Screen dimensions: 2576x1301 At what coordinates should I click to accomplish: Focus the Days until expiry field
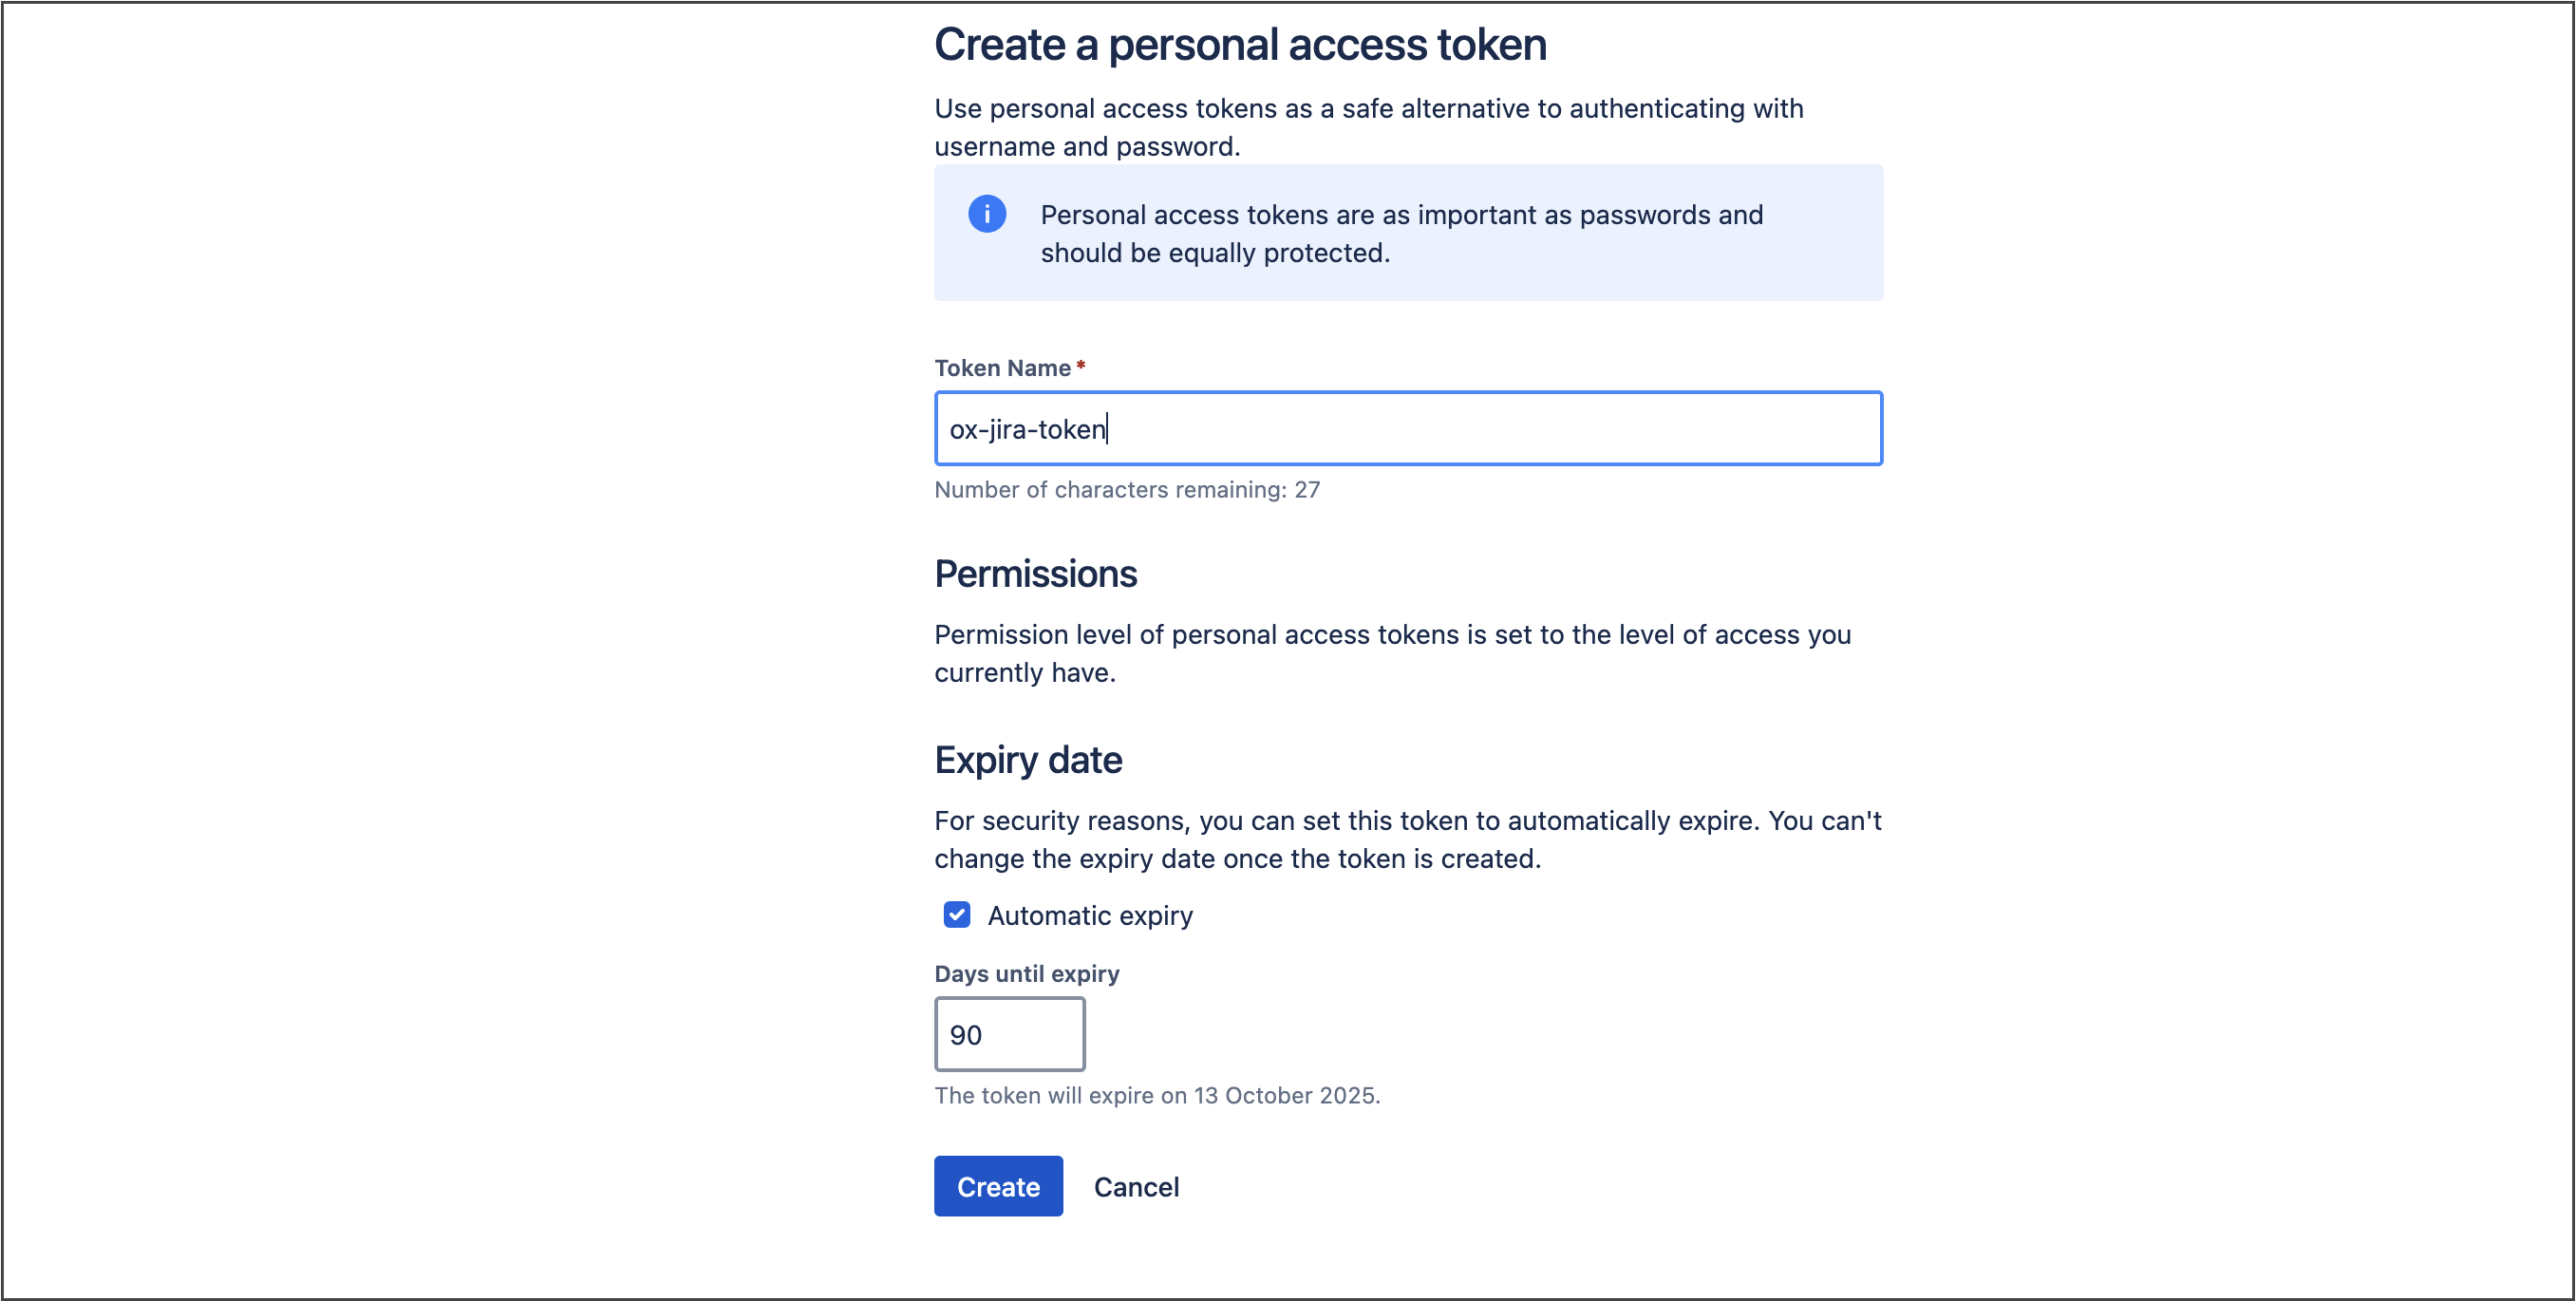point(1009,1034)
